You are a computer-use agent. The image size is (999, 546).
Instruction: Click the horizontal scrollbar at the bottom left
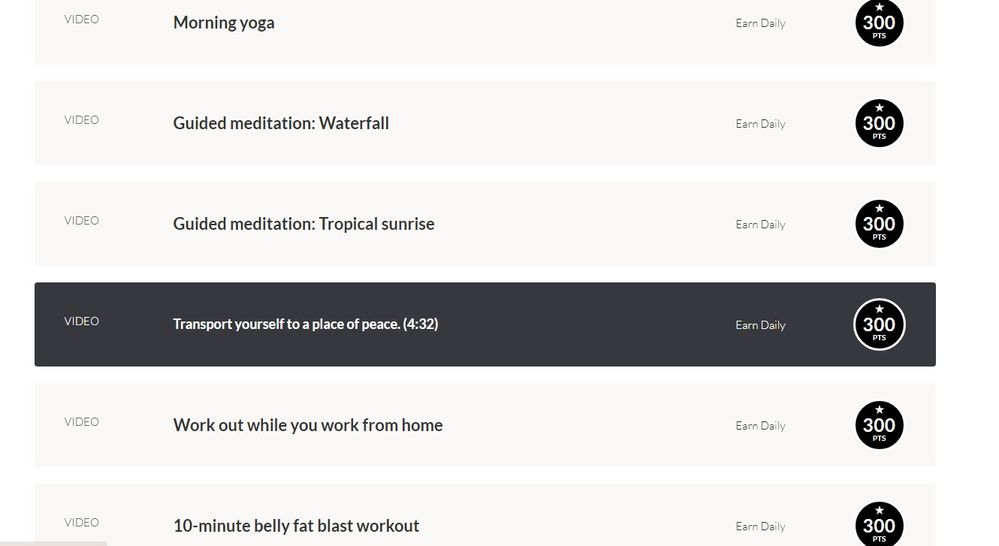[x=53, y=543]
